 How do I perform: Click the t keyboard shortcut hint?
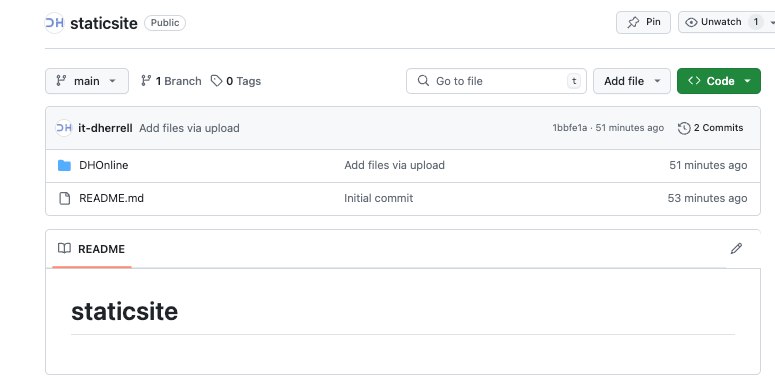tap(574, 81)
